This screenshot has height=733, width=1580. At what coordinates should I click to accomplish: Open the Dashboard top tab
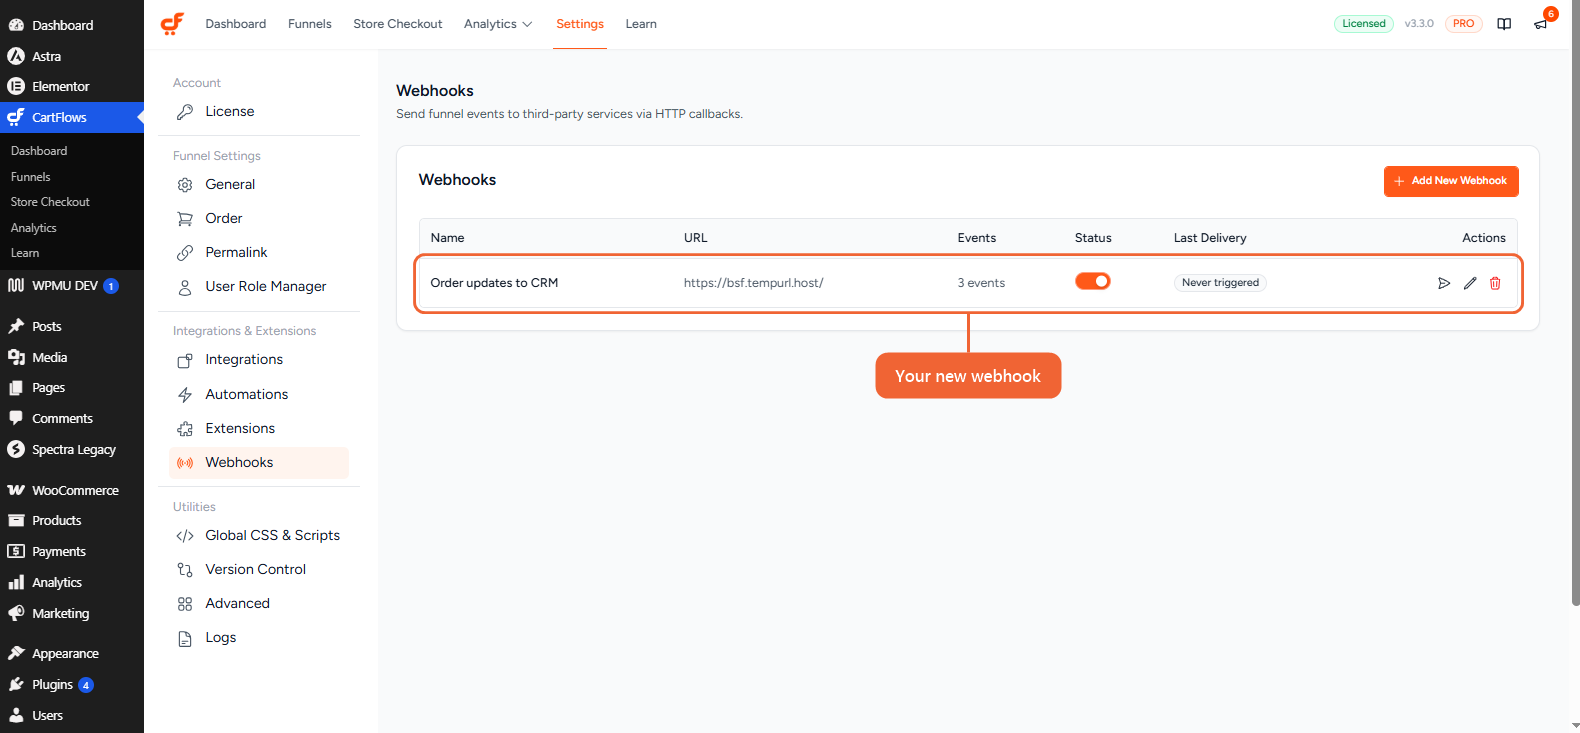[236, 24]
